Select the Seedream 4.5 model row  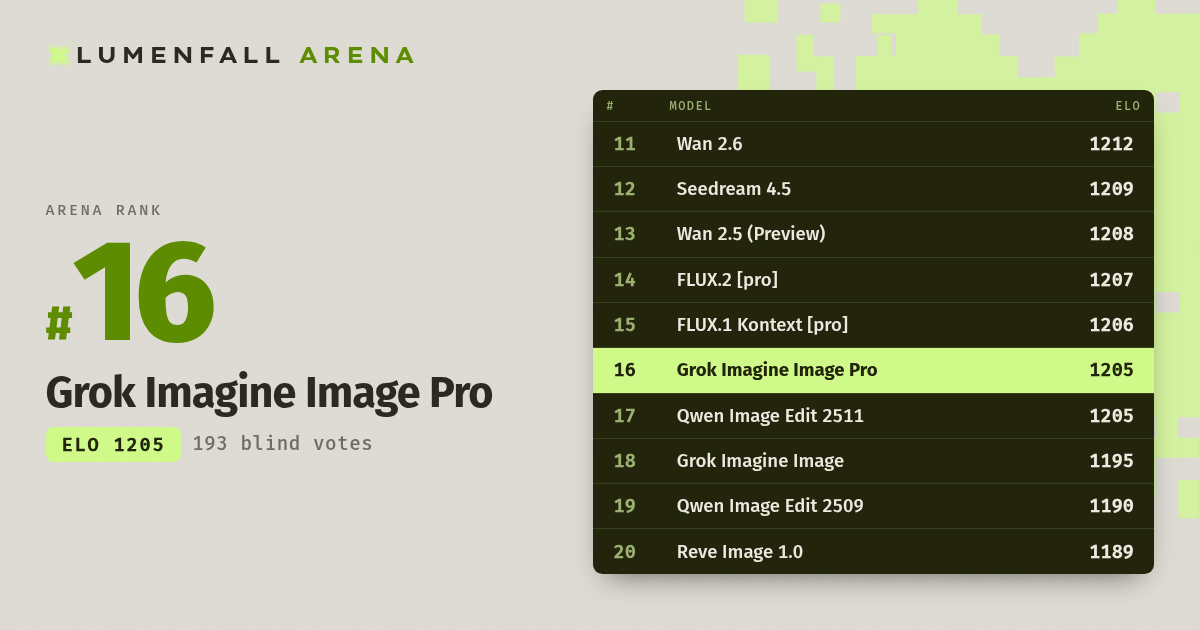[x=873, y=189]
